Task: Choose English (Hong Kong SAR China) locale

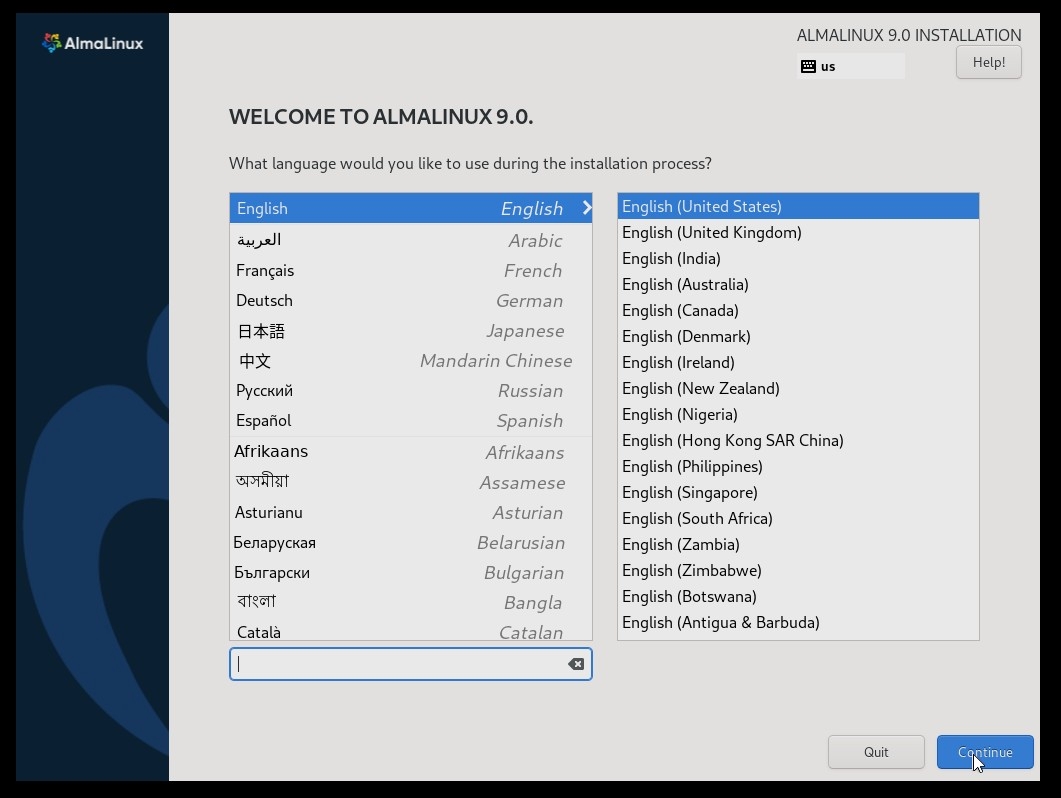Action: coord(798,441)
